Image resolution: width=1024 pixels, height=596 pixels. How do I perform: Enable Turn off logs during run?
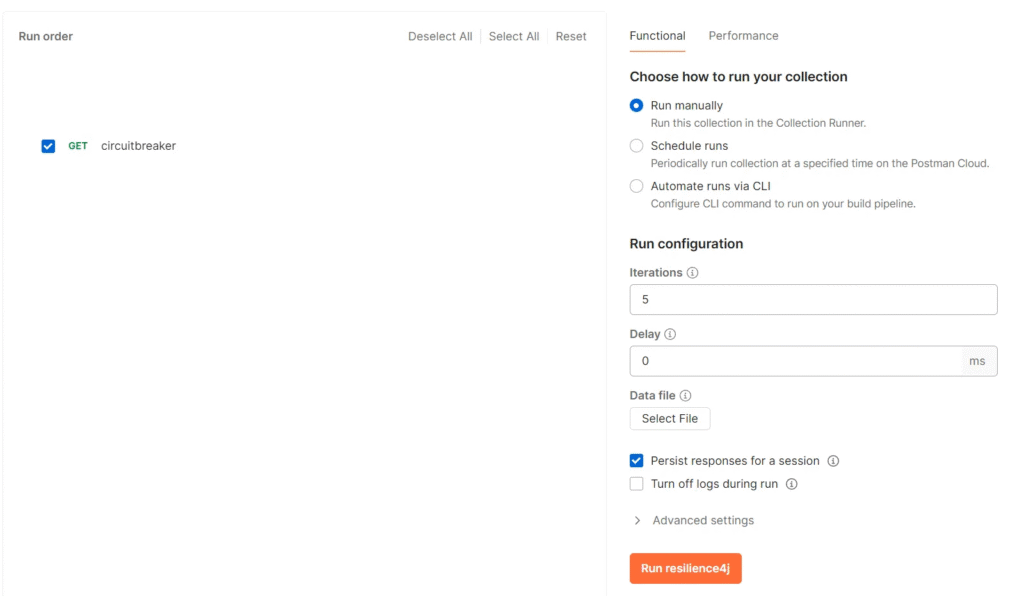637,484
